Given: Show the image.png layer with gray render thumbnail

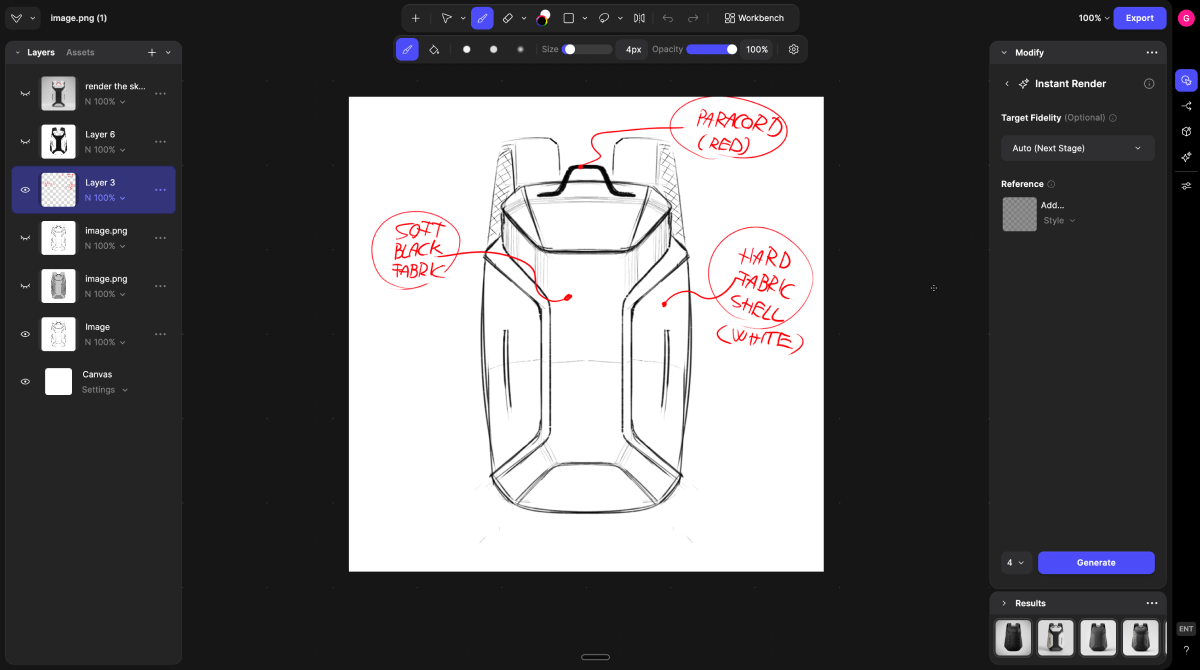Looking at the screenshot, I should [25, 286].
